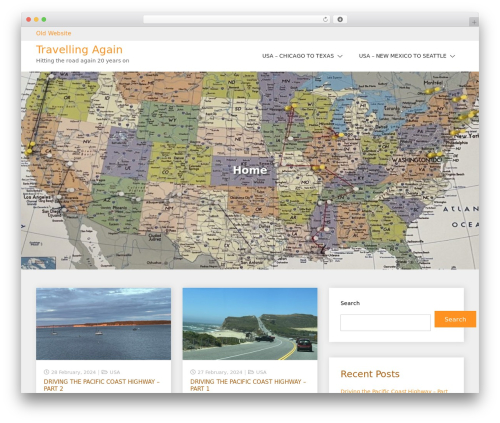This screenshot has height=423, width=500.
Task: Expand chevron beside Chicago to Texas
Action: pos(340,56)
